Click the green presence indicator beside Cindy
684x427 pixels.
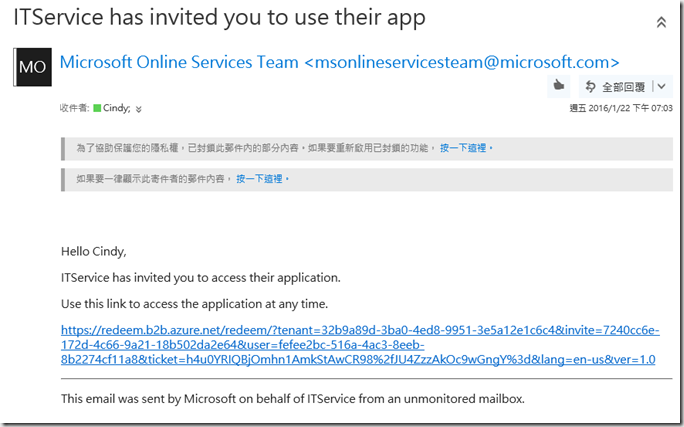click(97, 108)
